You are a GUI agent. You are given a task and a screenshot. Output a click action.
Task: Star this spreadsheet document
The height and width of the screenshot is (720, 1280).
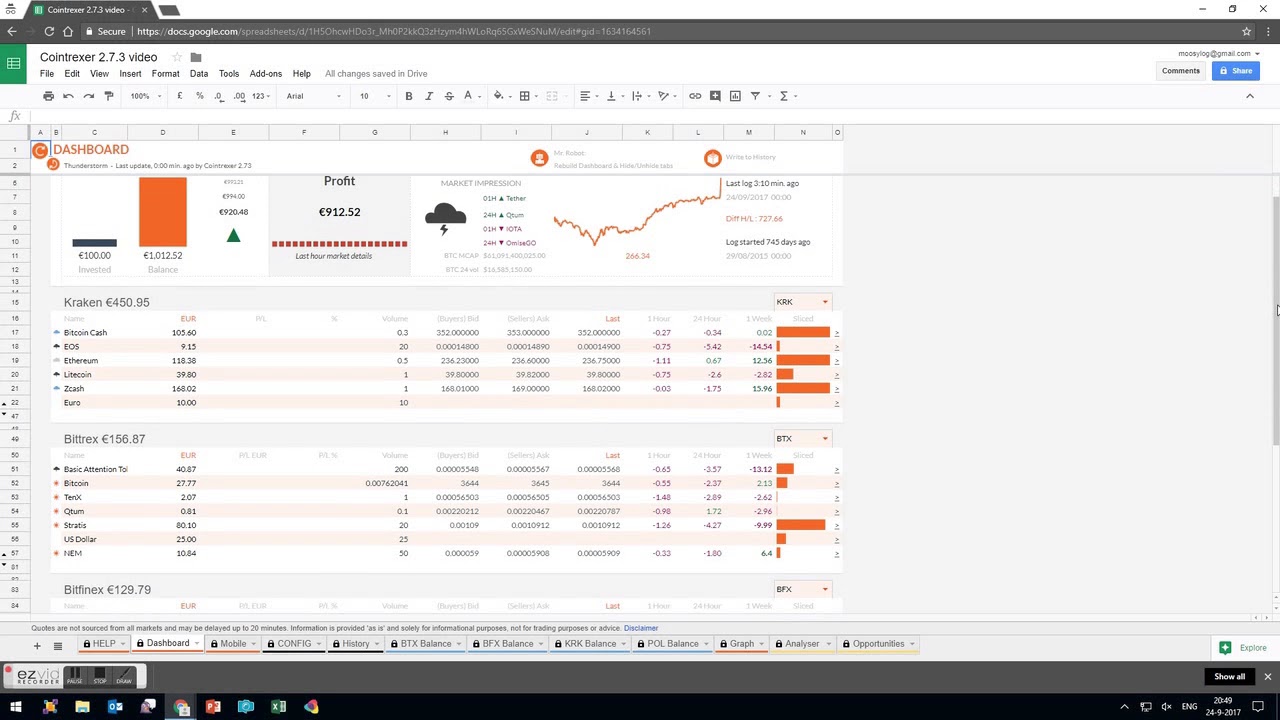pyautogui.click(x=176, y=57)
